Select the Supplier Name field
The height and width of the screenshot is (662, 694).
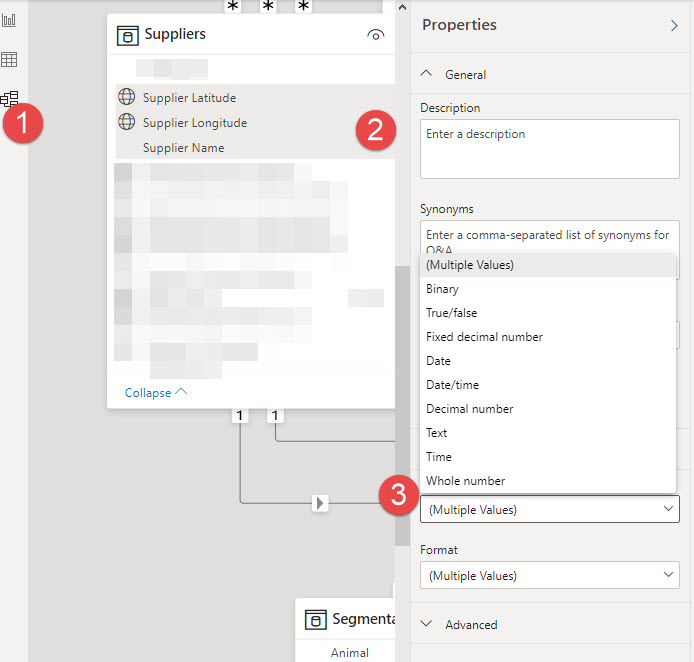point(255,147)
